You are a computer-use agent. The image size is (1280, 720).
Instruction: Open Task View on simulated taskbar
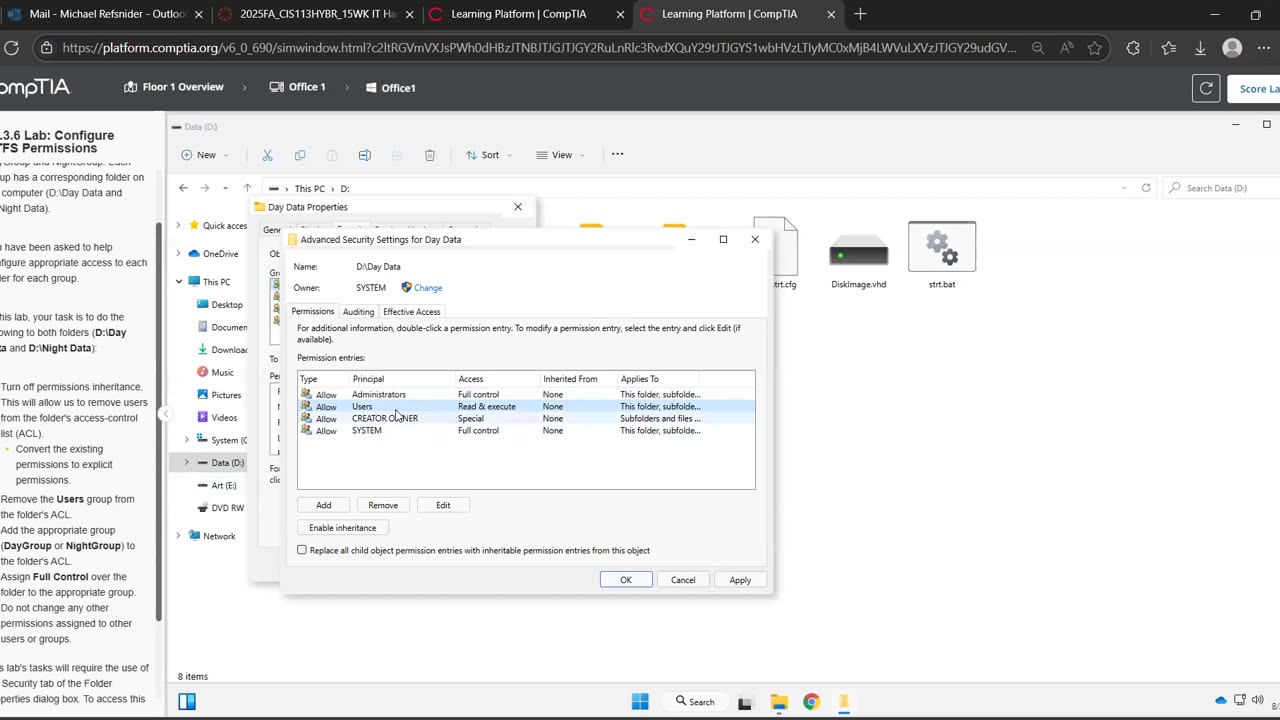click(744, 702)
